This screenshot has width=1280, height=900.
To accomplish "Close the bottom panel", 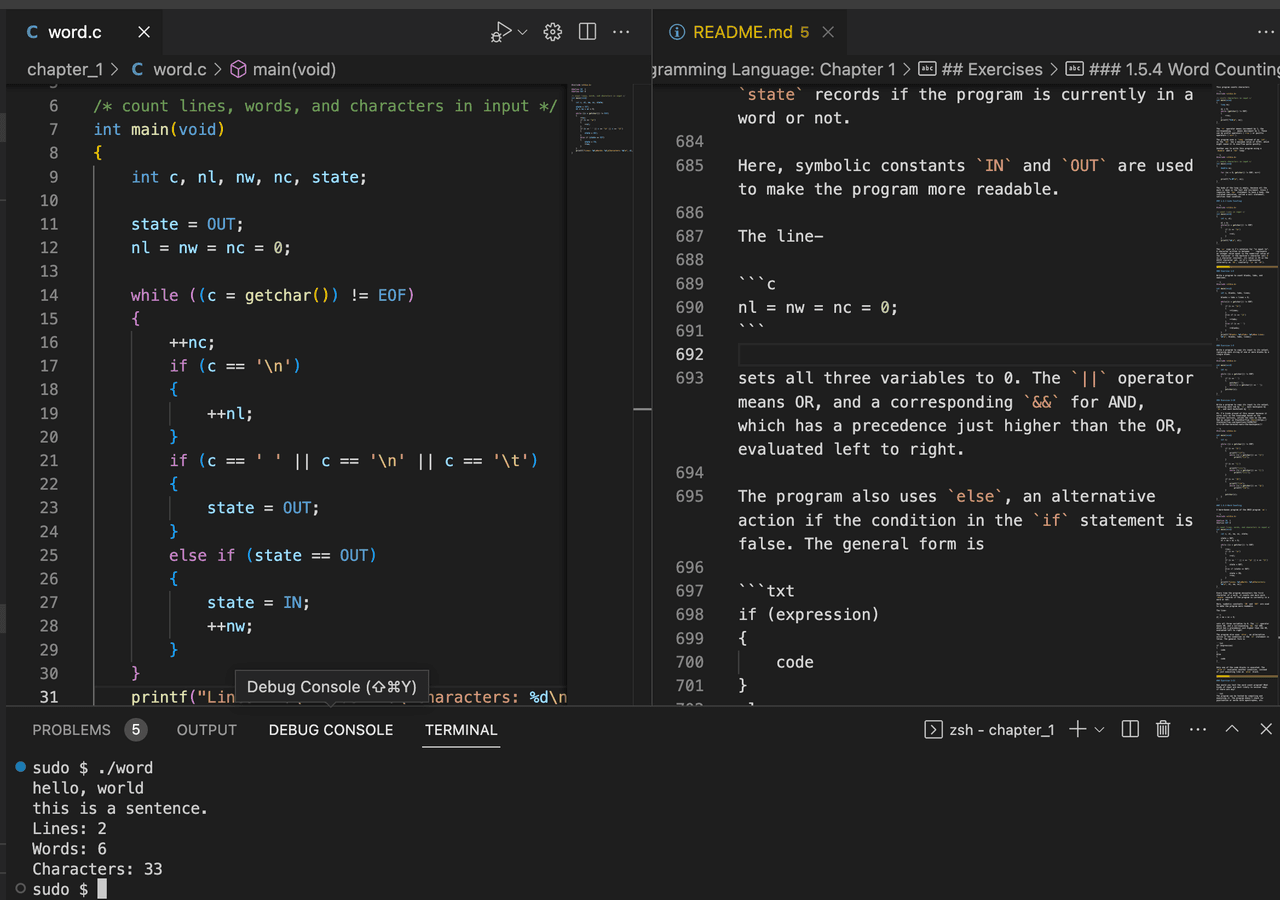I will (1266, 730).
